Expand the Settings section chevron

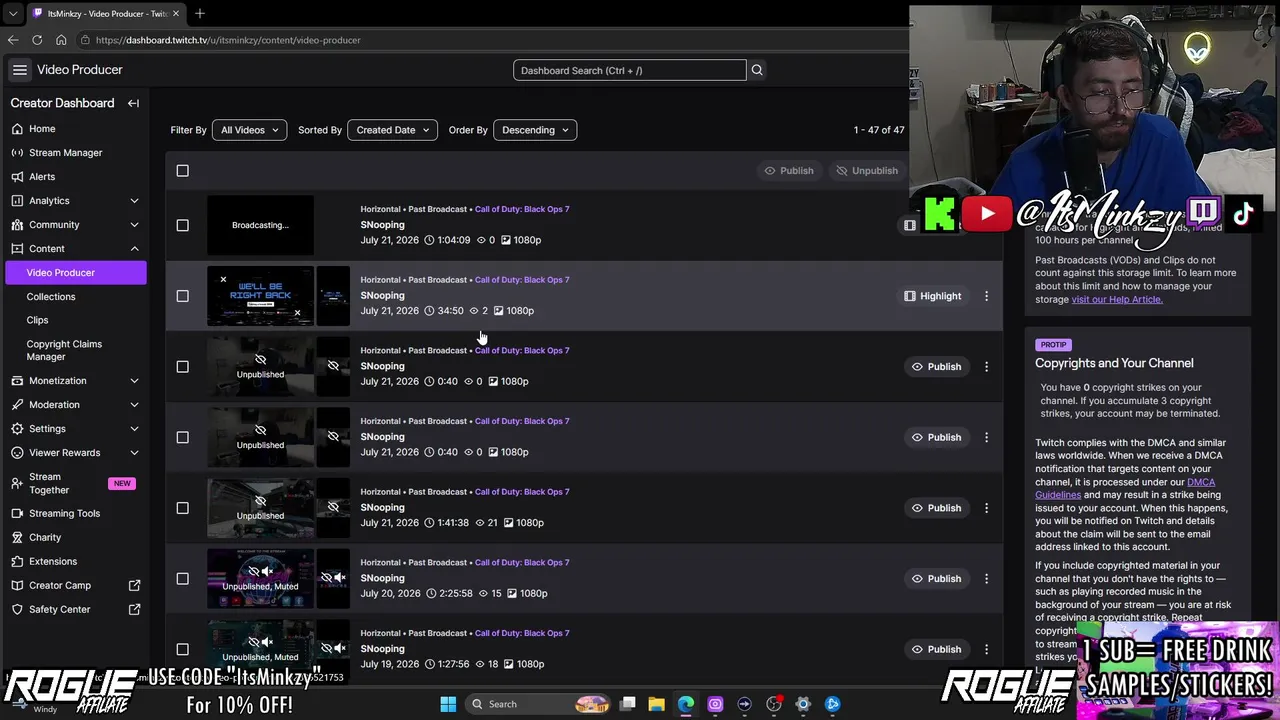point(134,429)
